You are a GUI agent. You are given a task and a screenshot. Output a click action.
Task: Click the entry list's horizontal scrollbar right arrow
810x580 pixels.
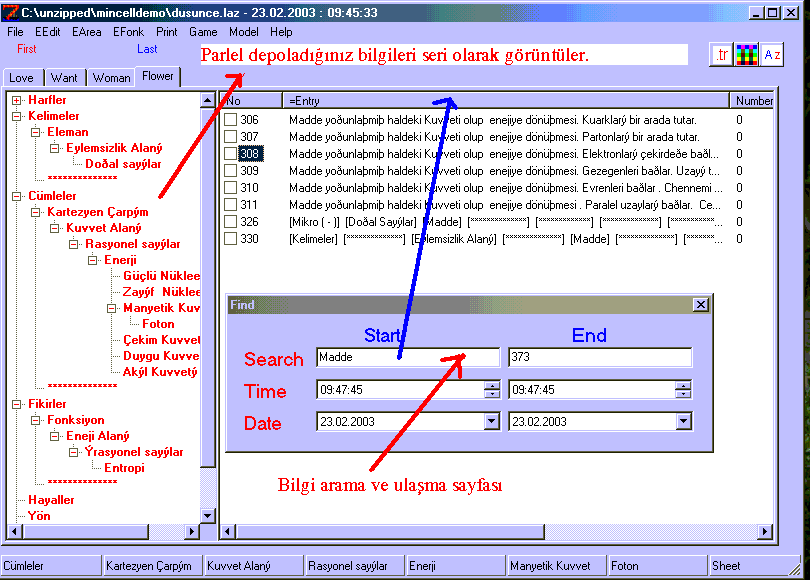(x=765, y=531)
